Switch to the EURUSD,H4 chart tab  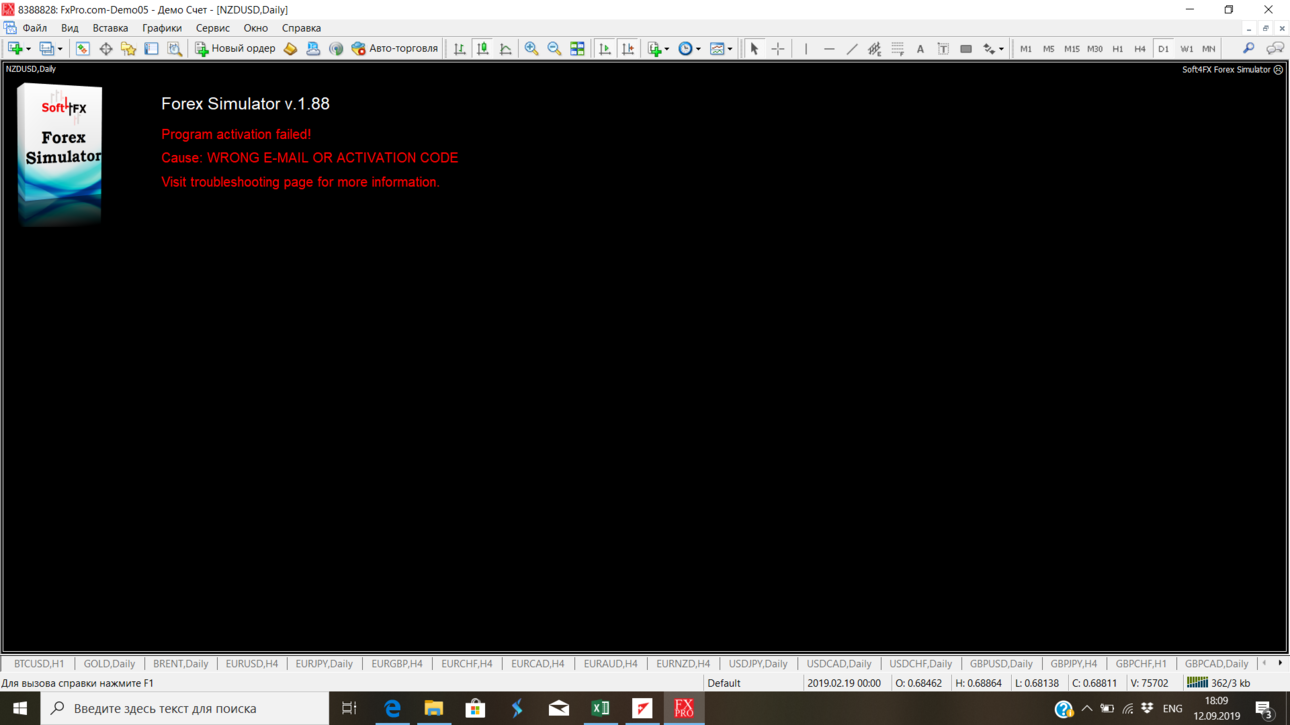(252, 664)
